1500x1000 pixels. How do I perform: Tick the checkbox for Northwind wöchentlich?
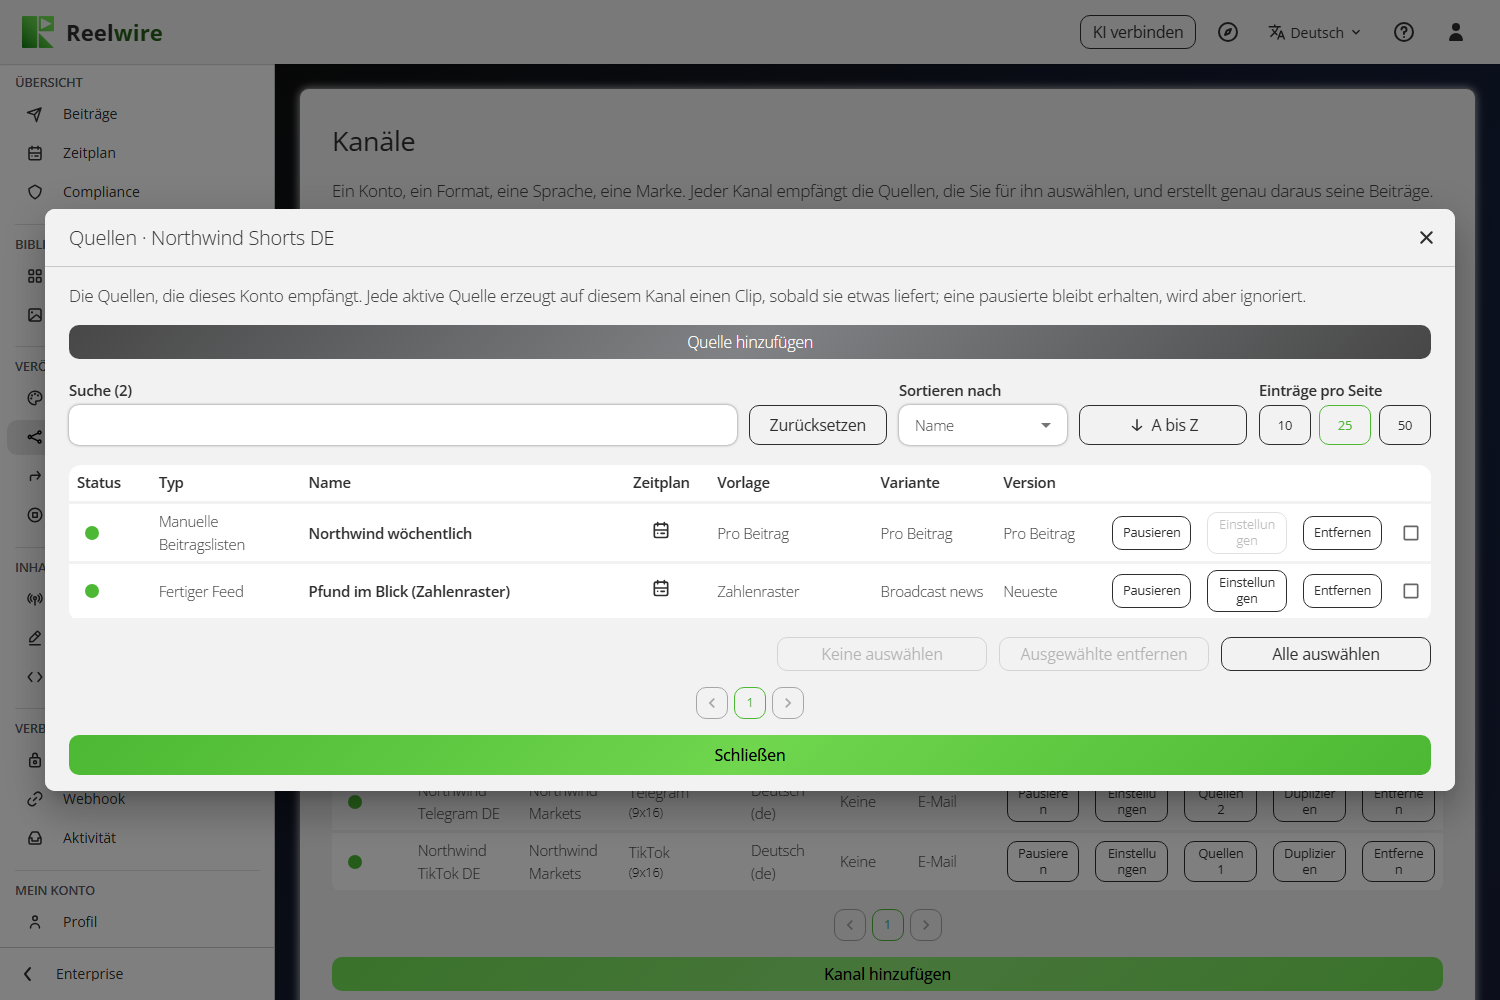click(x=1411, y=533)
